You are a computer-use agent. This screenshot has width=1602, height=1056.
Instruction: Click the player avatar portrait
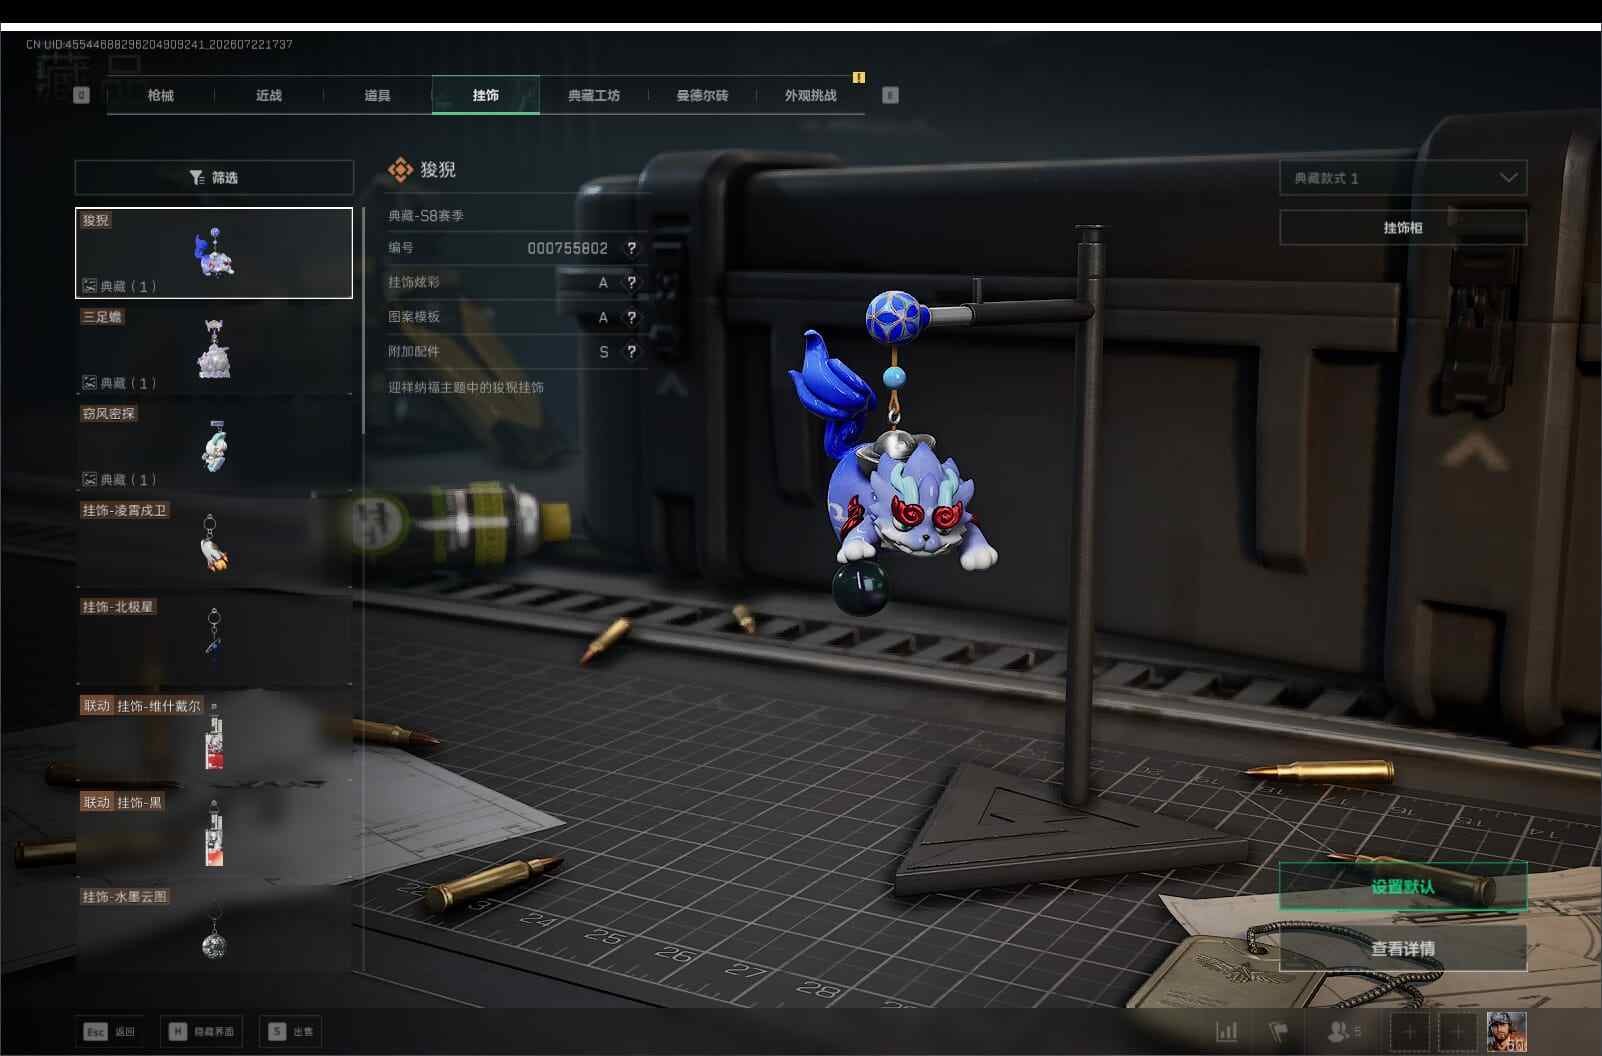pyautogui.click(x=1506, y=1031)
